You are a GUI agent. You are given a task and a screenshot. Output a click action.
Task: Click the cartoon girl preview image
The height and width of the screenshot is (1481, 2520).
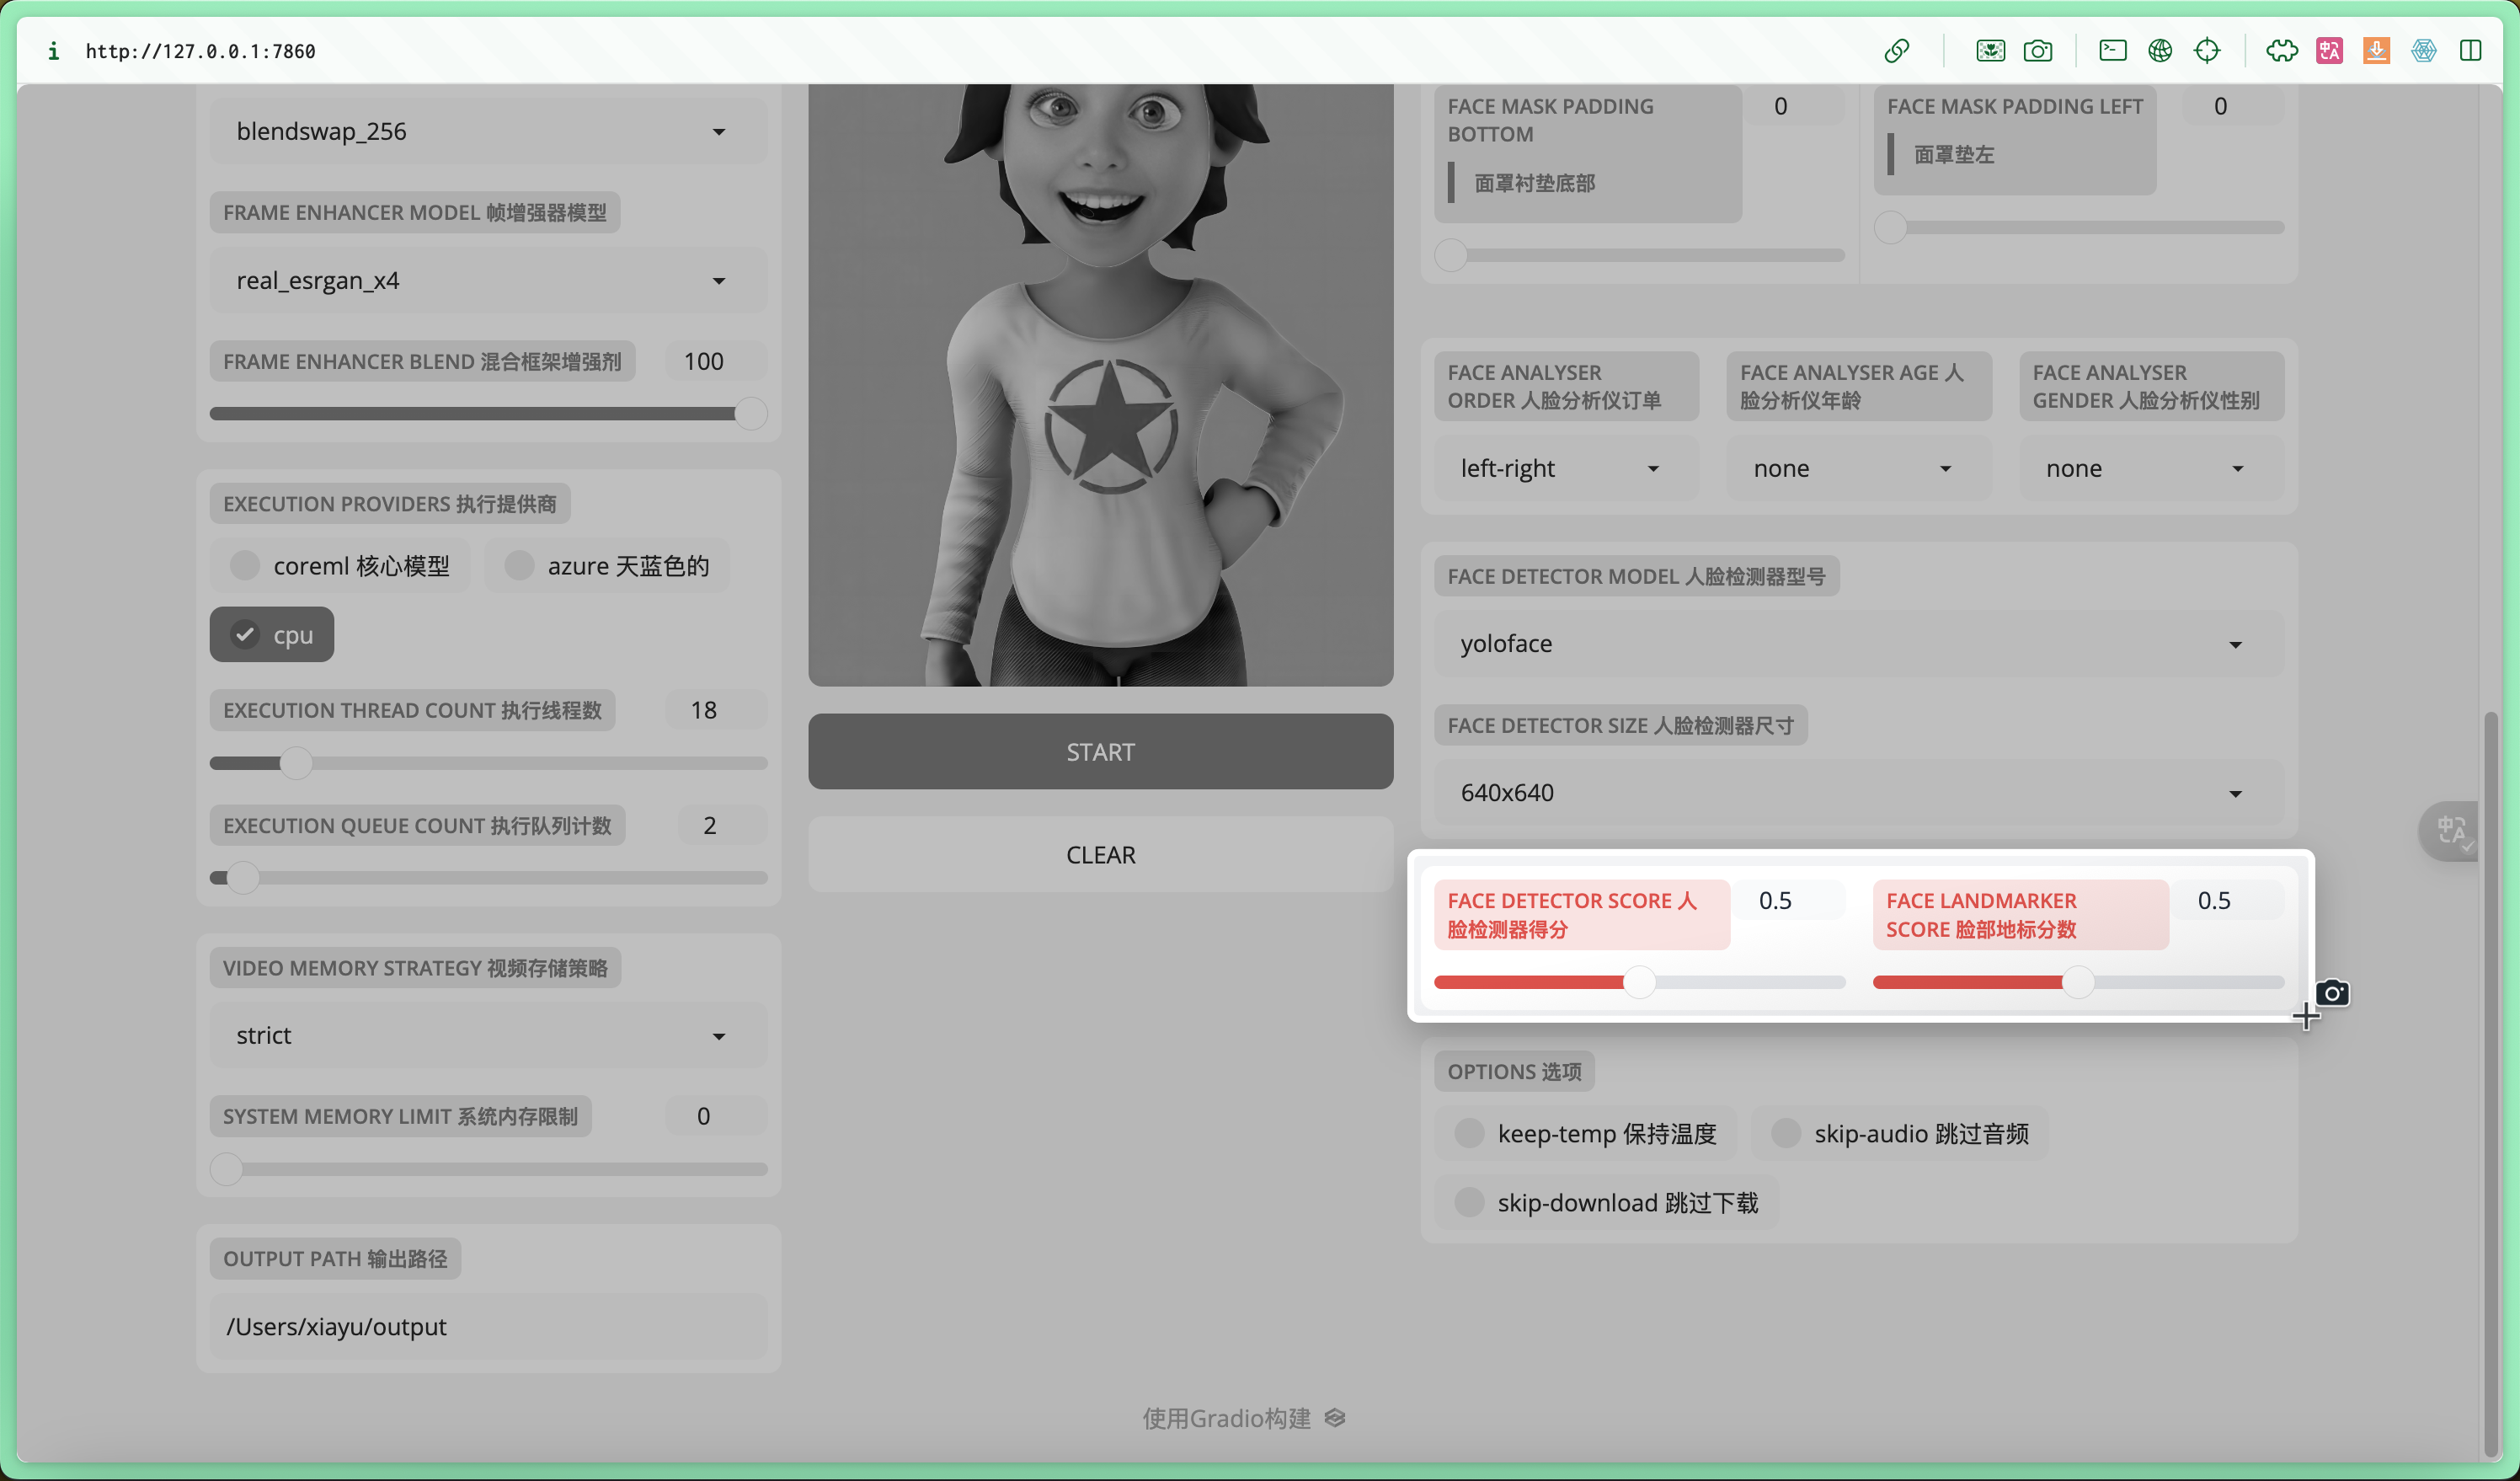tap(1100, 385)
